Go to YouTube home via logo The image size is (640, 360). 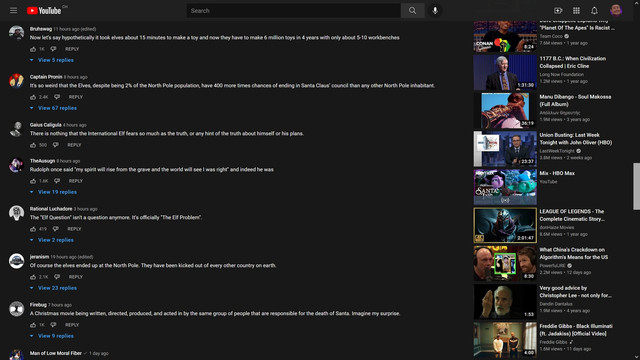tap(44, 11)
